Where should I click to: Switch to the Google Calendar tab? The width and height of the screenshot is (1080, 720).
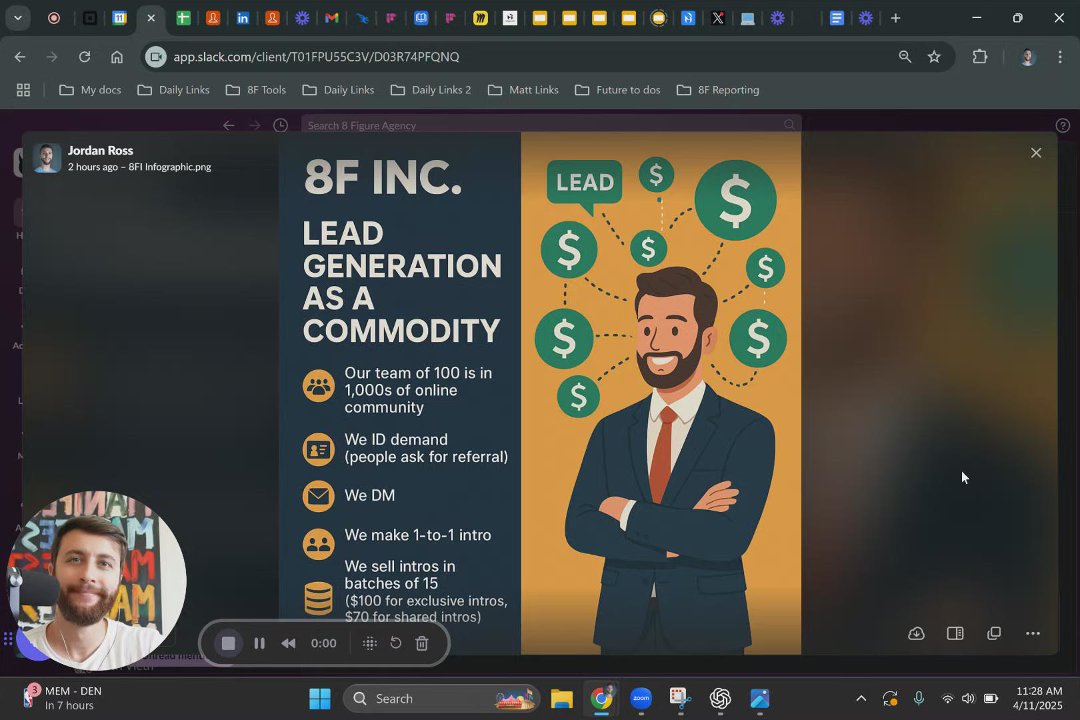coord(119,19)
